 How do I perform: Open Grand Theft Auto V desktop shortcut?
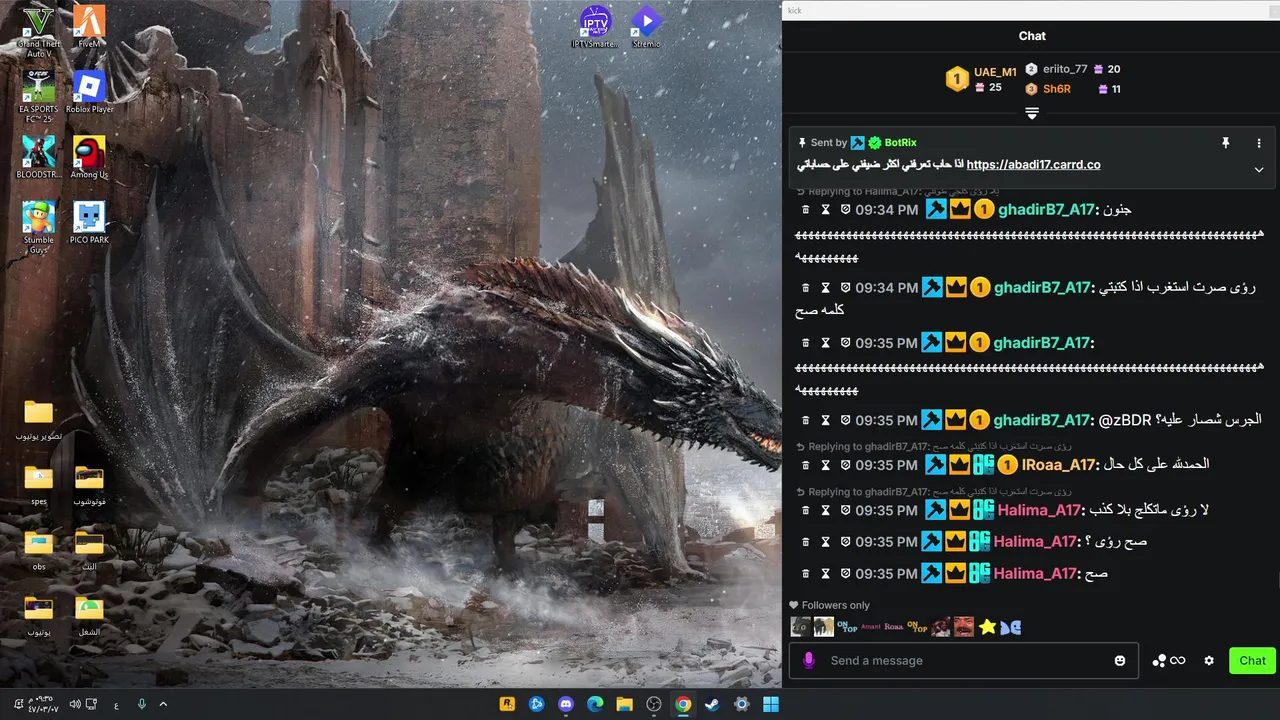point(38,31)
